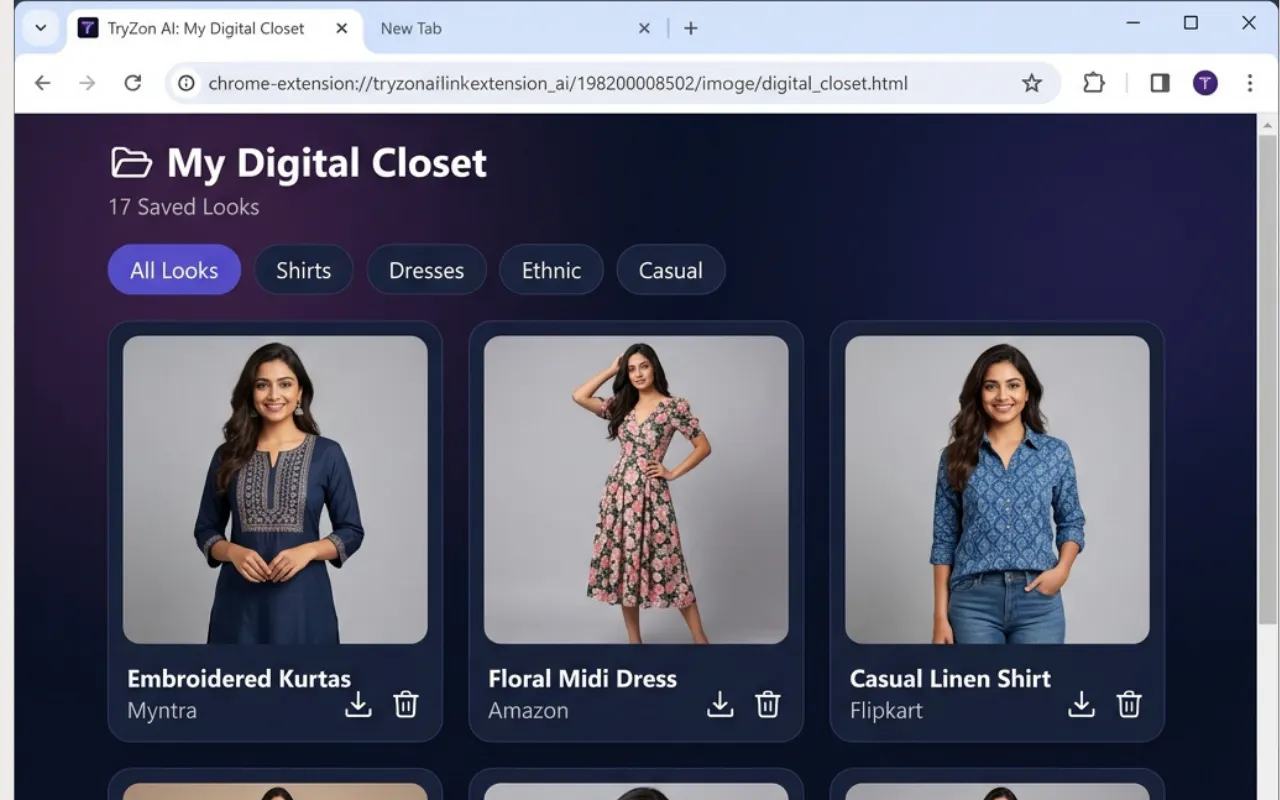Delete the Embroidered Kurtas look

click(405, 704)
